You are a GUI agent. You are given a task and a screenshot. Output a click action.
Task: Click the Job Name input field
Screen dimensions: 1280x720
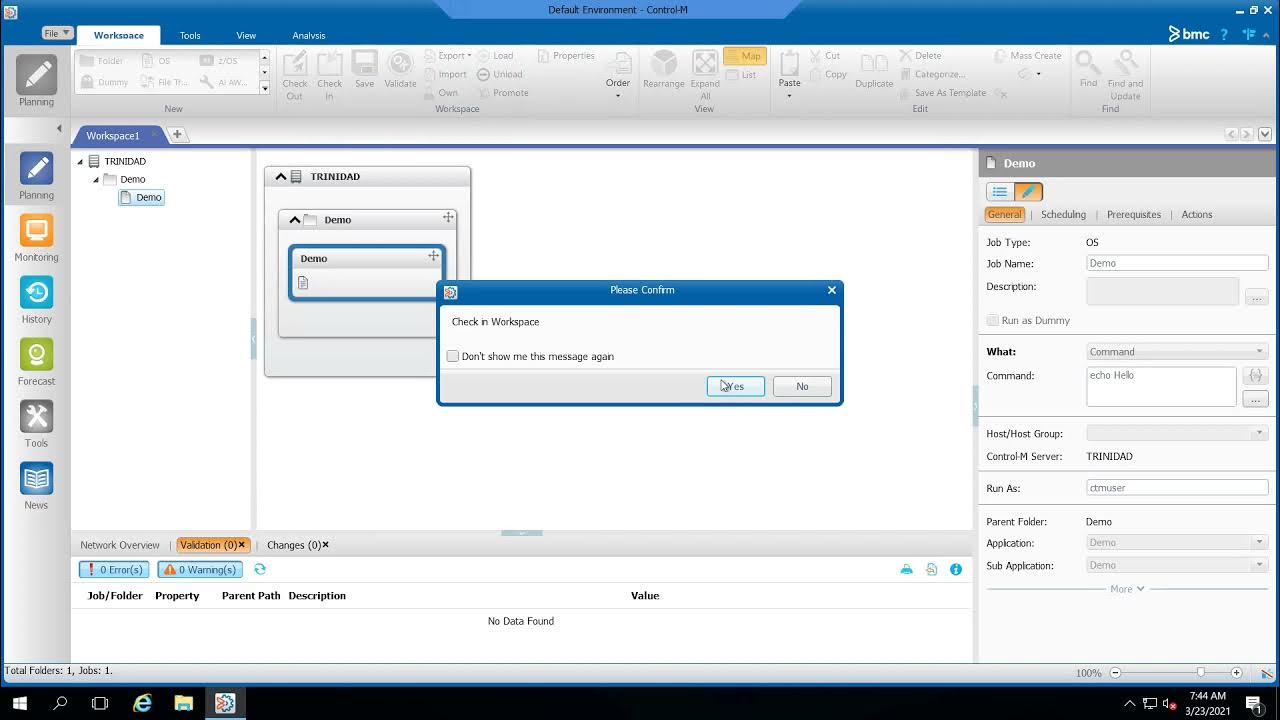point(1177,263)
